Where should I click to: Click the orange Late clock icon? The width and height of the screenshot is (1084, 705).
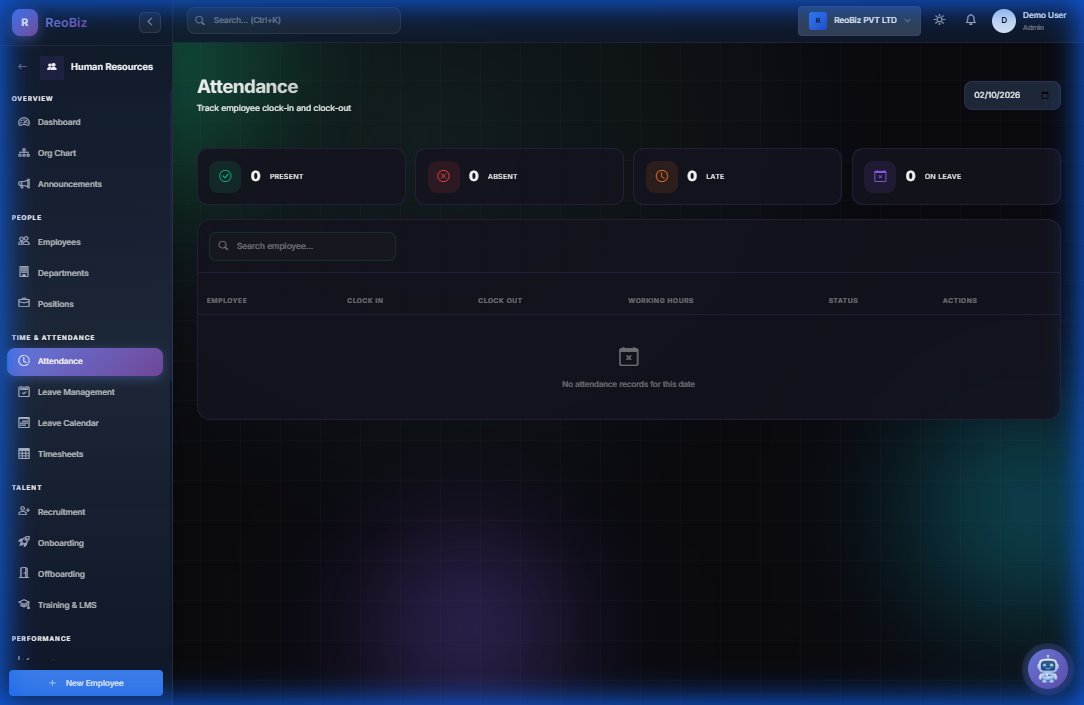pyautogui.click(x=662, y=176)
